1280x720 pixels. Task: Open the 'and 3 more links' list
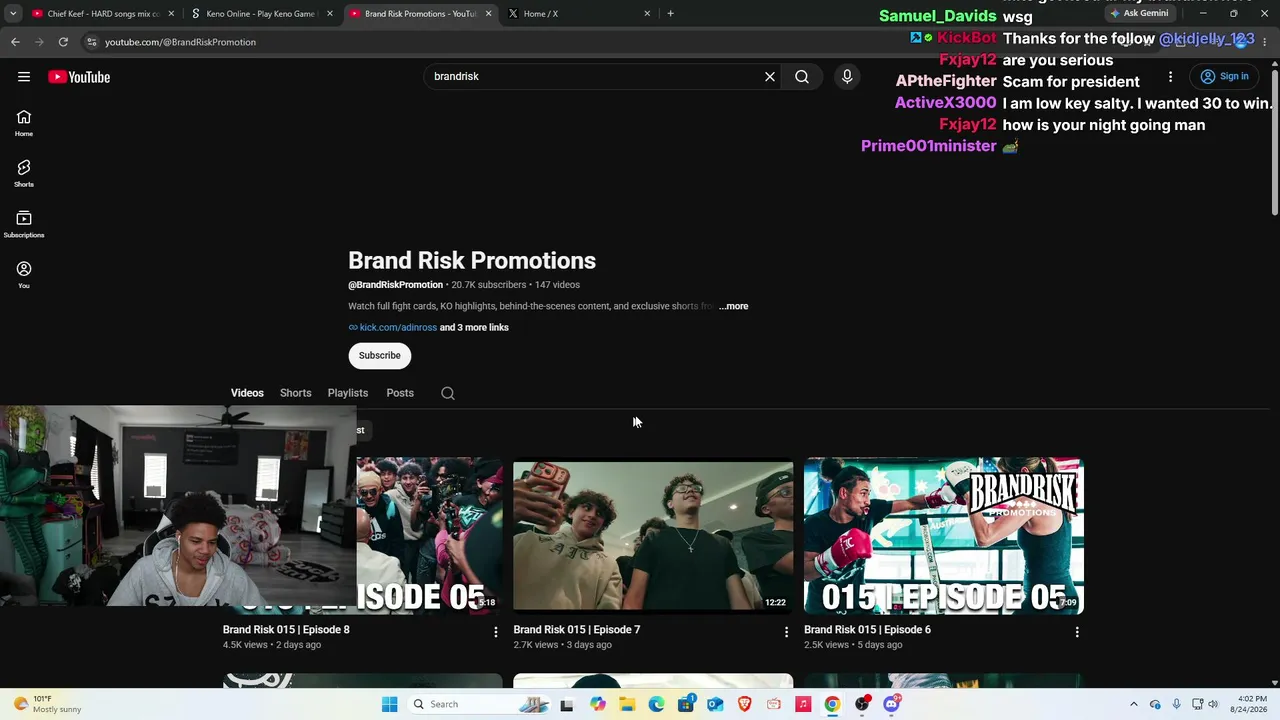(x=474, y=328)
